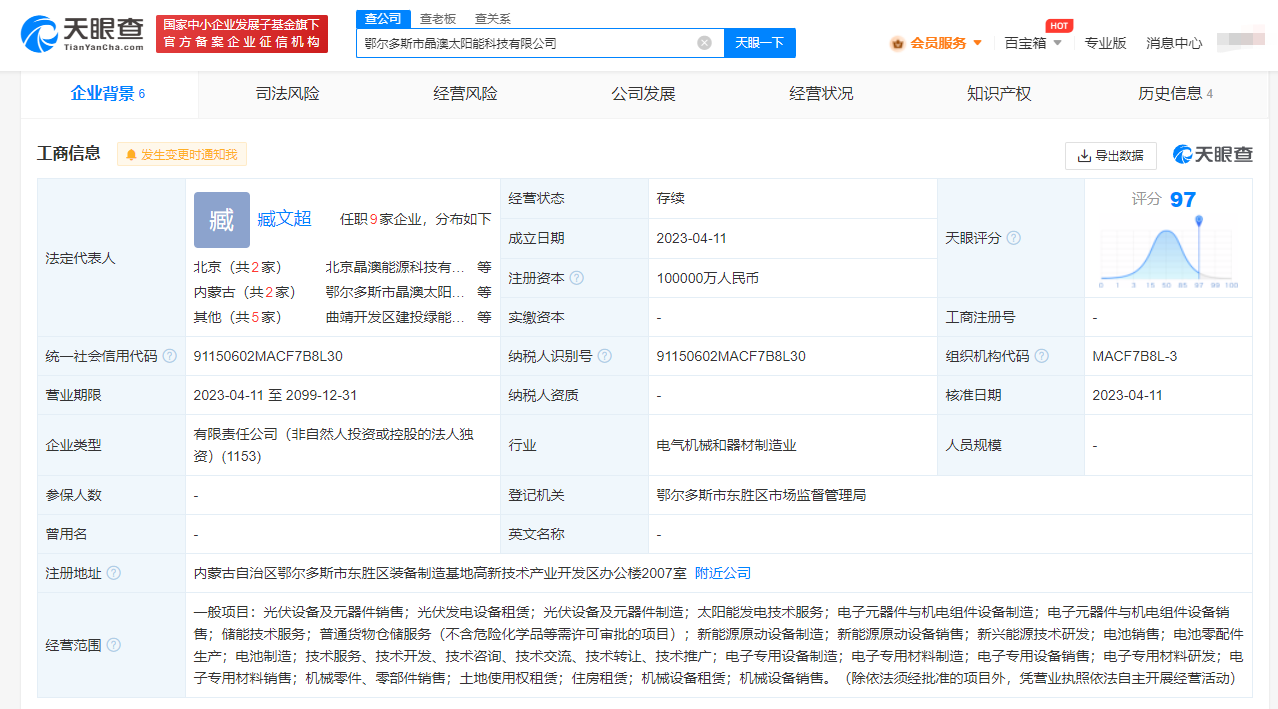Image resolution: width=1278 pixels, height=709 pixels.
Task: Click the 成立日期 value 2023-04-11
Action: click(692, 238)
